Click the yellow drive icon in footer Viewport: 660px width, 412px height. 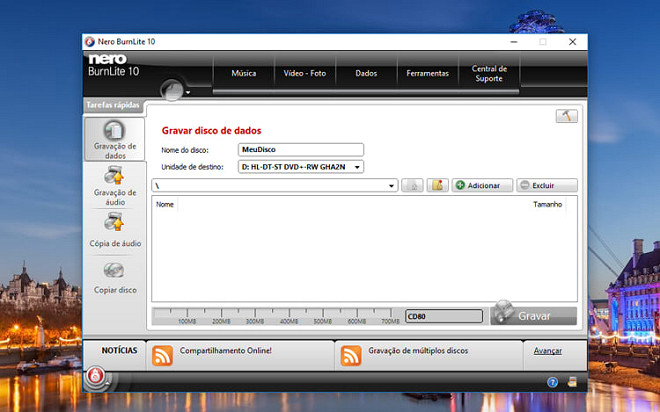point(572,382)
